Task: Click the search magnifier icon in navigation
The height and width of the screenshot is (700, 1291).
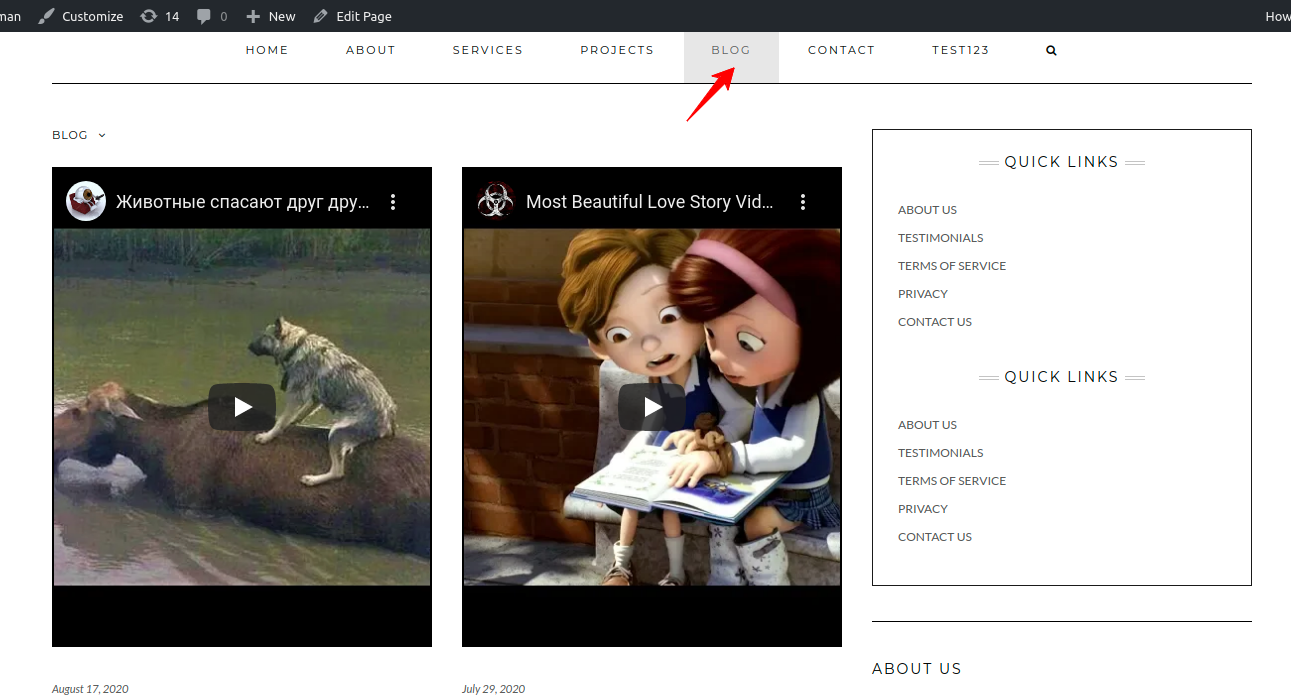Action: point(1051,51)
